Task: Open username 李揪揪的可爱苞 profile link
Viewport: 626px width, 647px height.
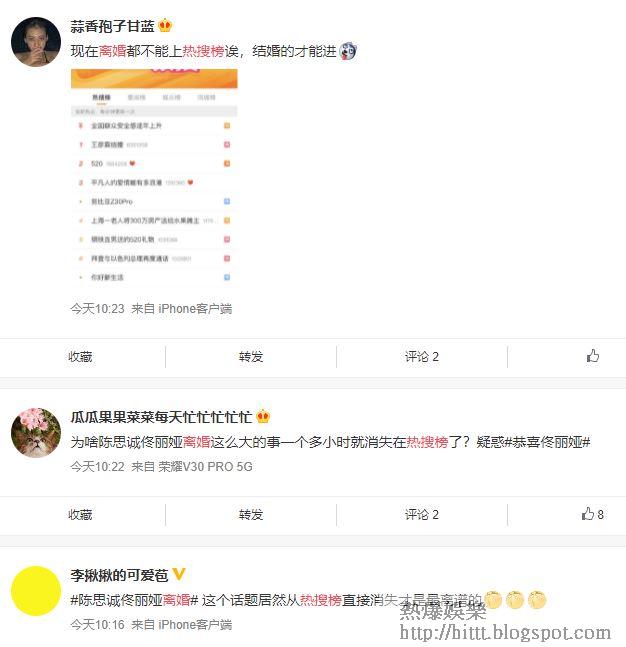Action: coord(119,575)
